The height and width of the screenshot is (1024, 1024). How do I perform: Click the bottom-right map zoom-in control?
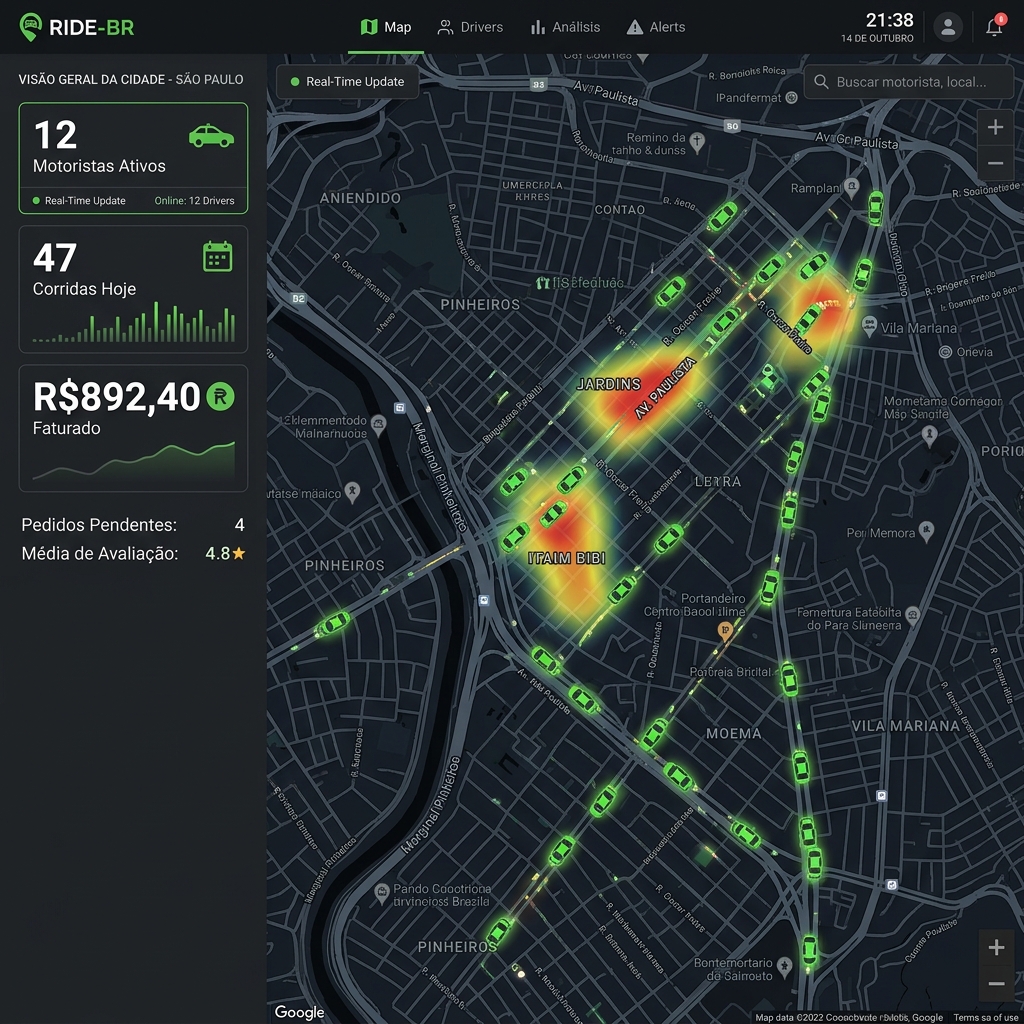click(x=995, y=946)
